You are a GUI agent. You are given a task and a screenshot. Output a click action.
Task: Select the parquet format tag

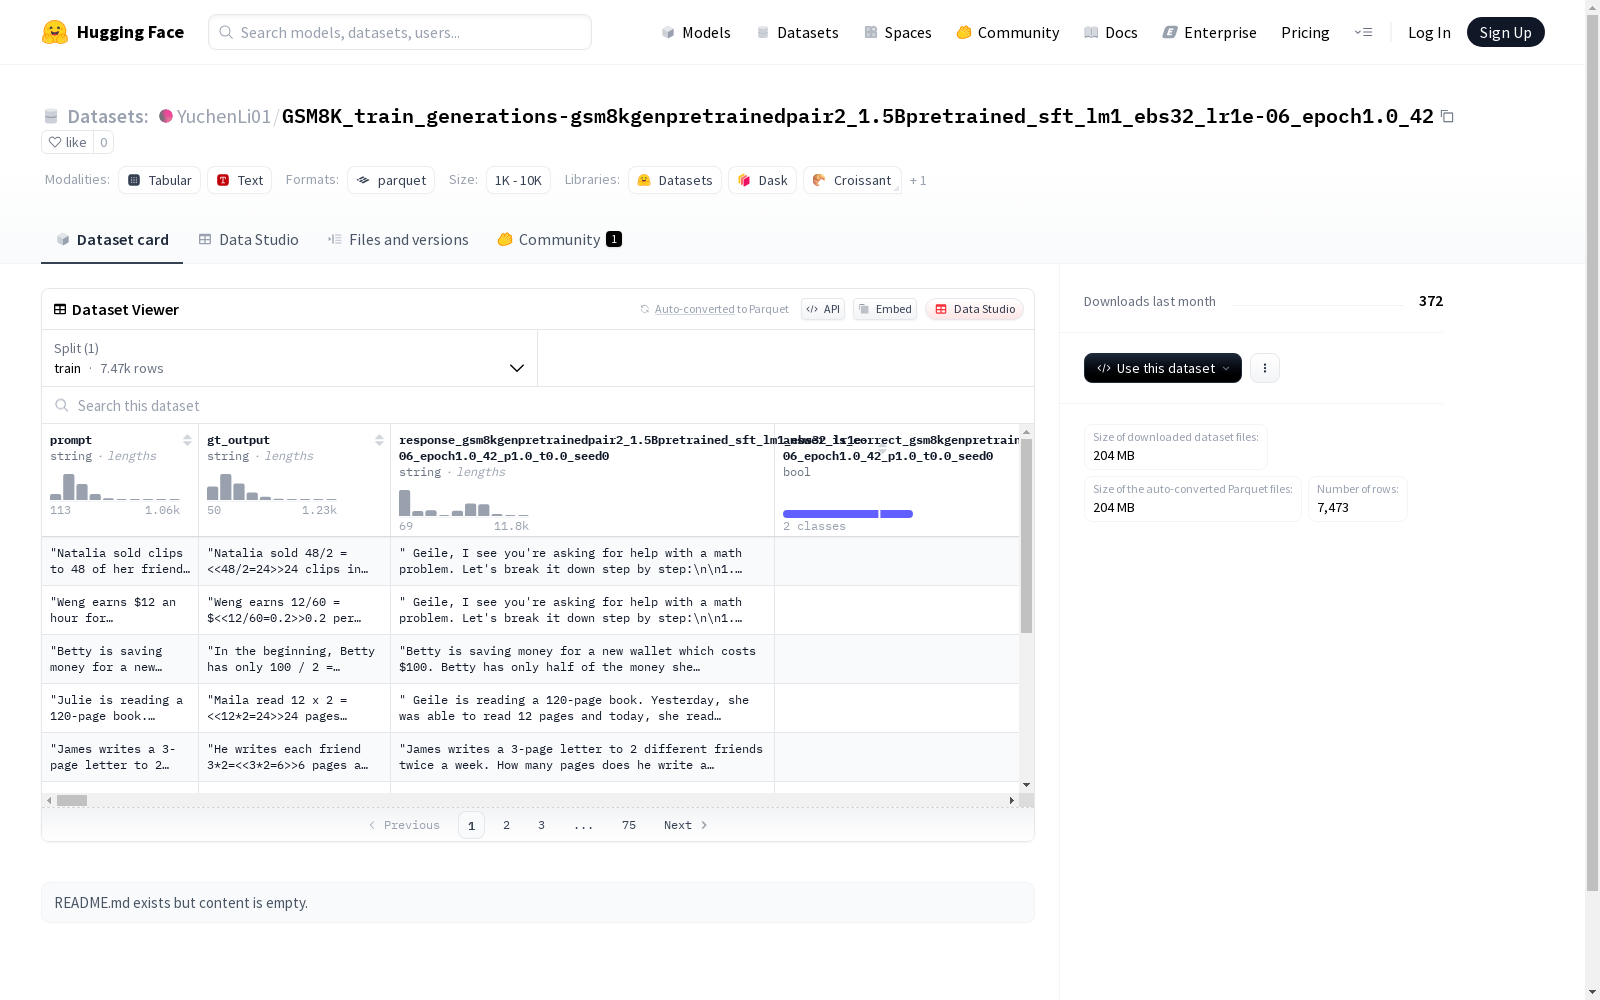391,180
